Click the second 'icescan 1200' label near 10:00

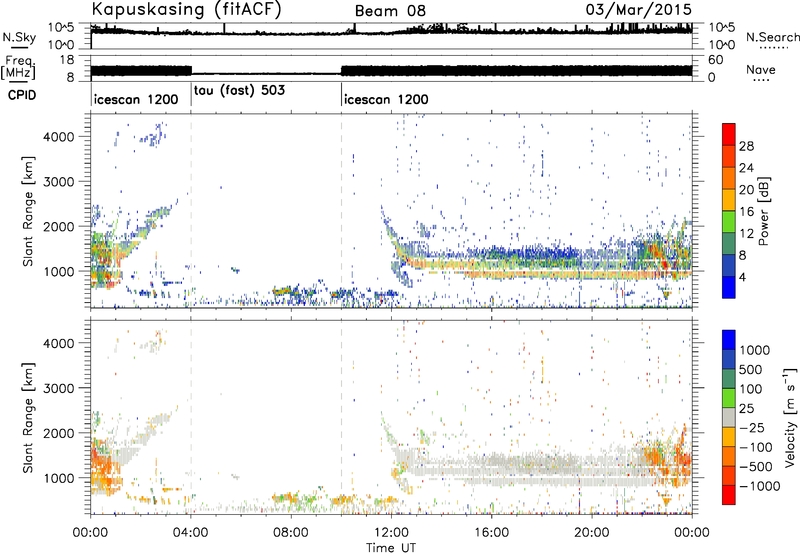pyautogui.click(x=386, y=99)
